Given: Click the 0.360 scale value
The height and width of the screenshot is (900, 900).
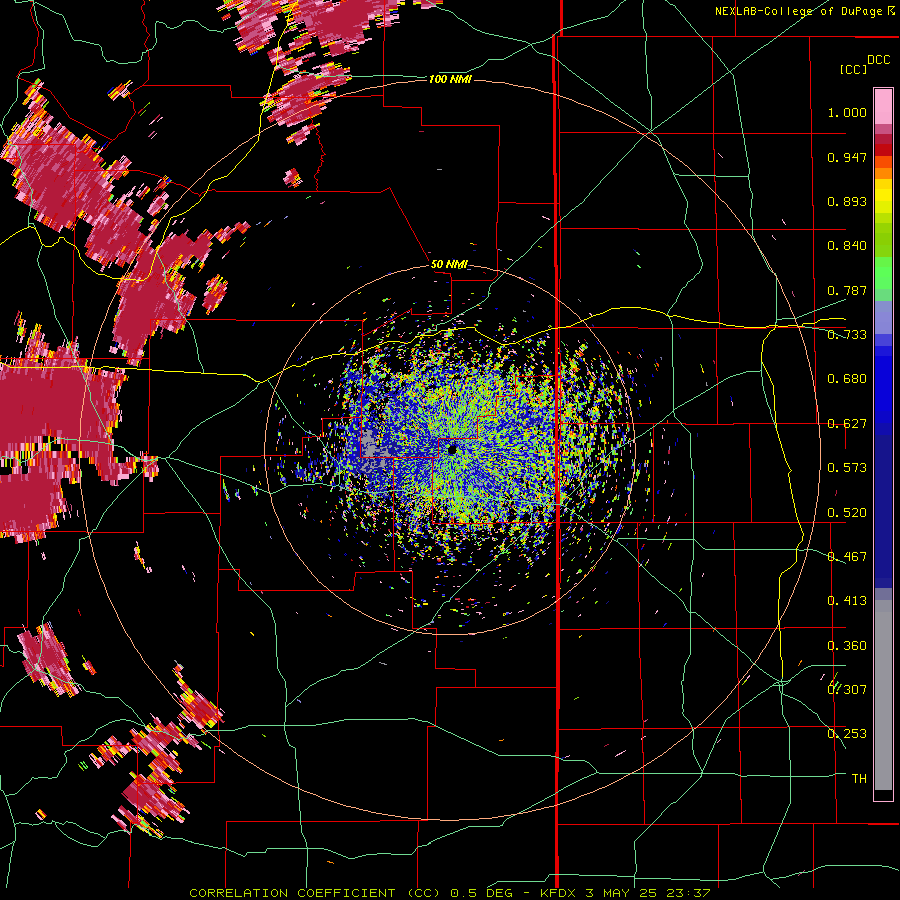Looking at the screenshot, I should click(x=847, y=646).
